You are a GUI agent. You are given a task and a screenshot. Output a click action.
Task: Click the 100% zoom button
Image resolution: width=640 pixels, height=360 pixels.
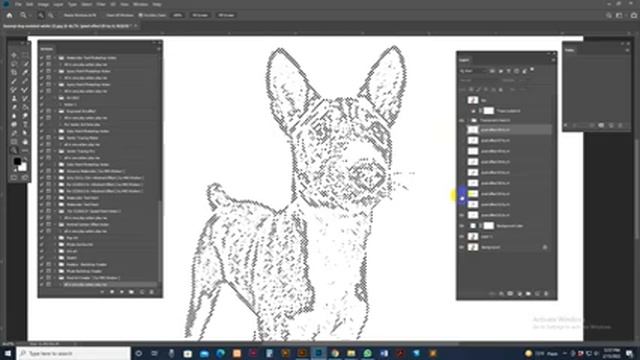pyautogui.click(x=178, y=15)
